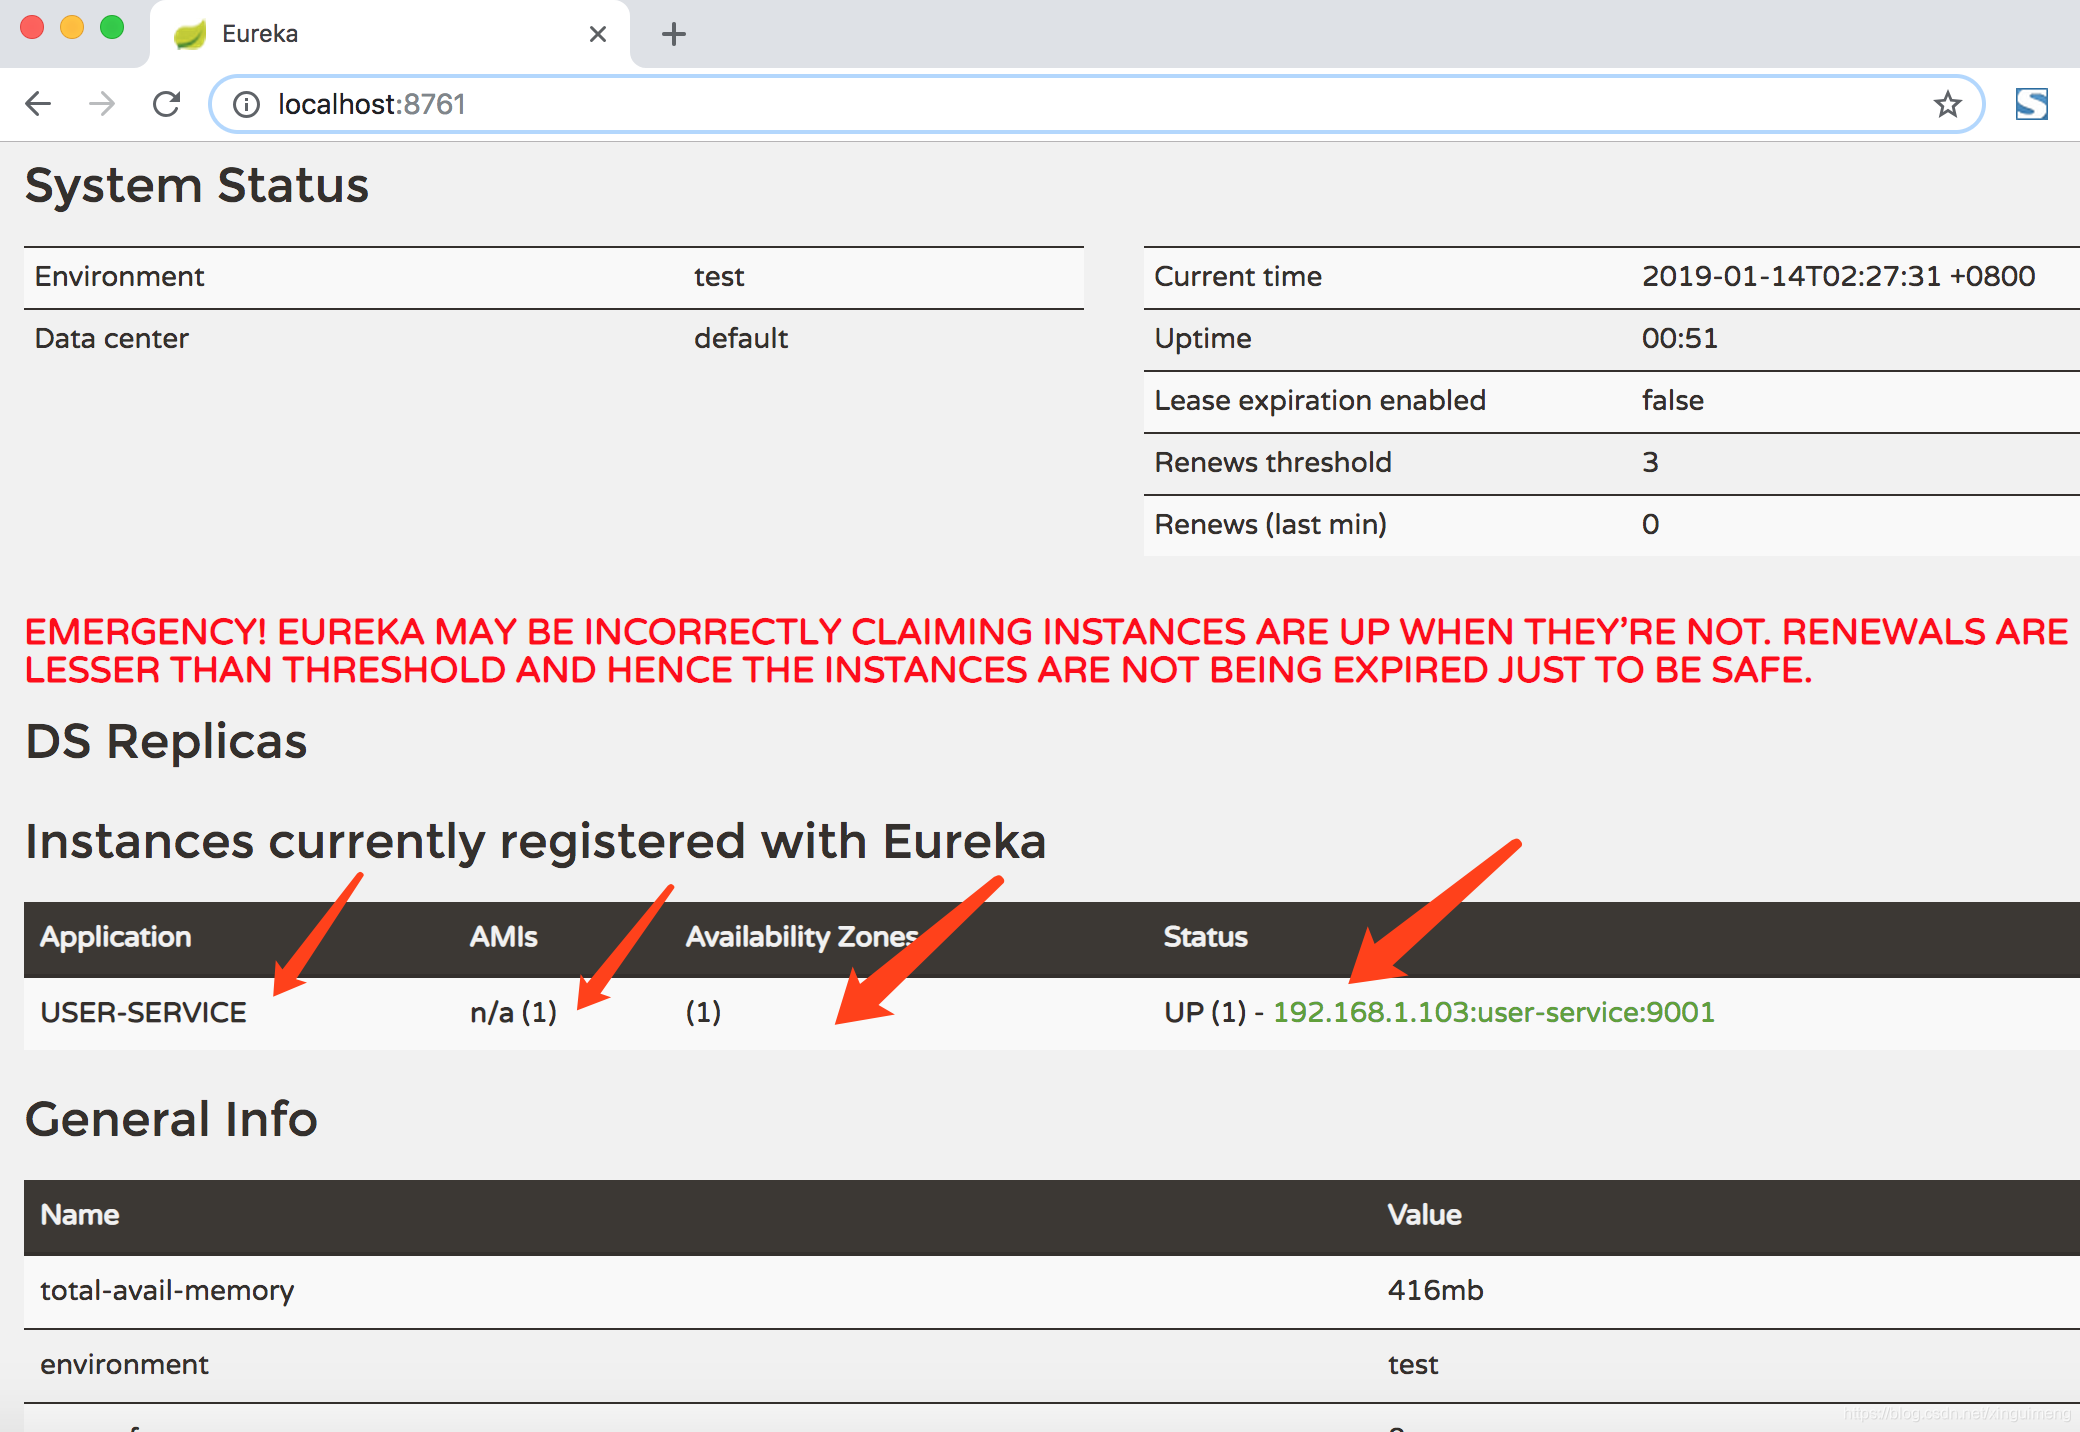Click the Application column header

click(116, 937)
